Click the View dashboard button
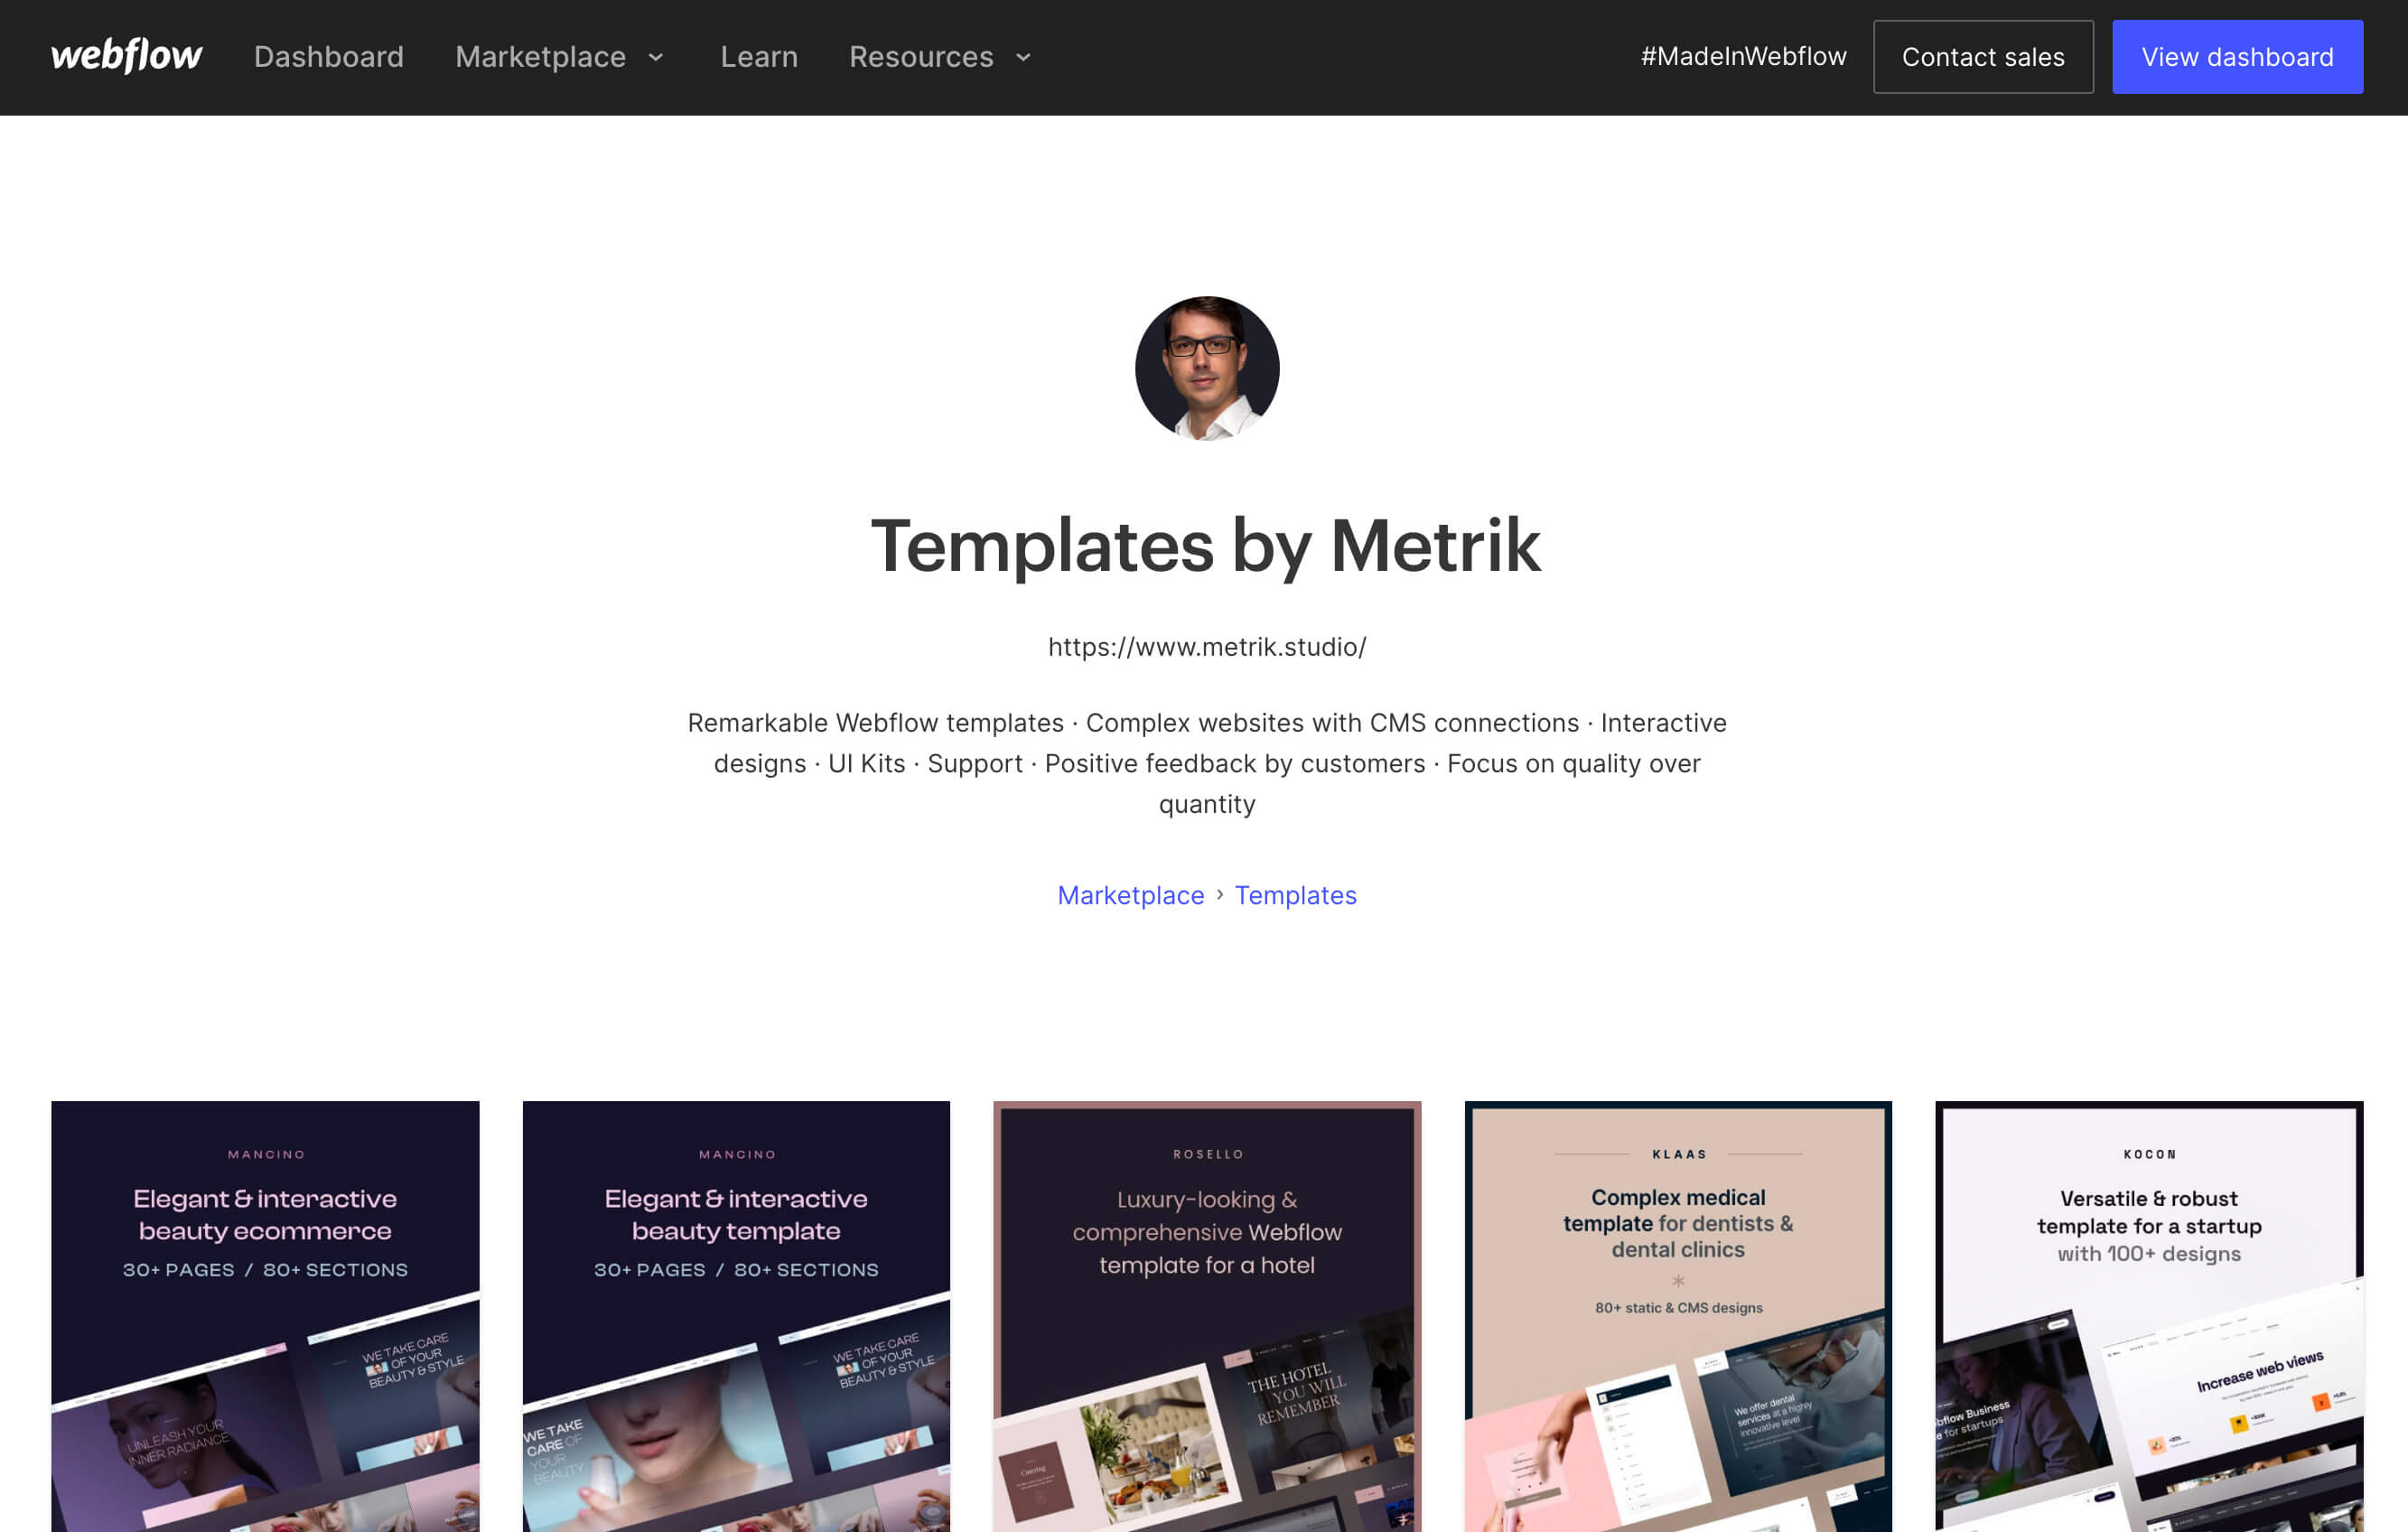2408x1532 pixels. [x=2236, y=56]
